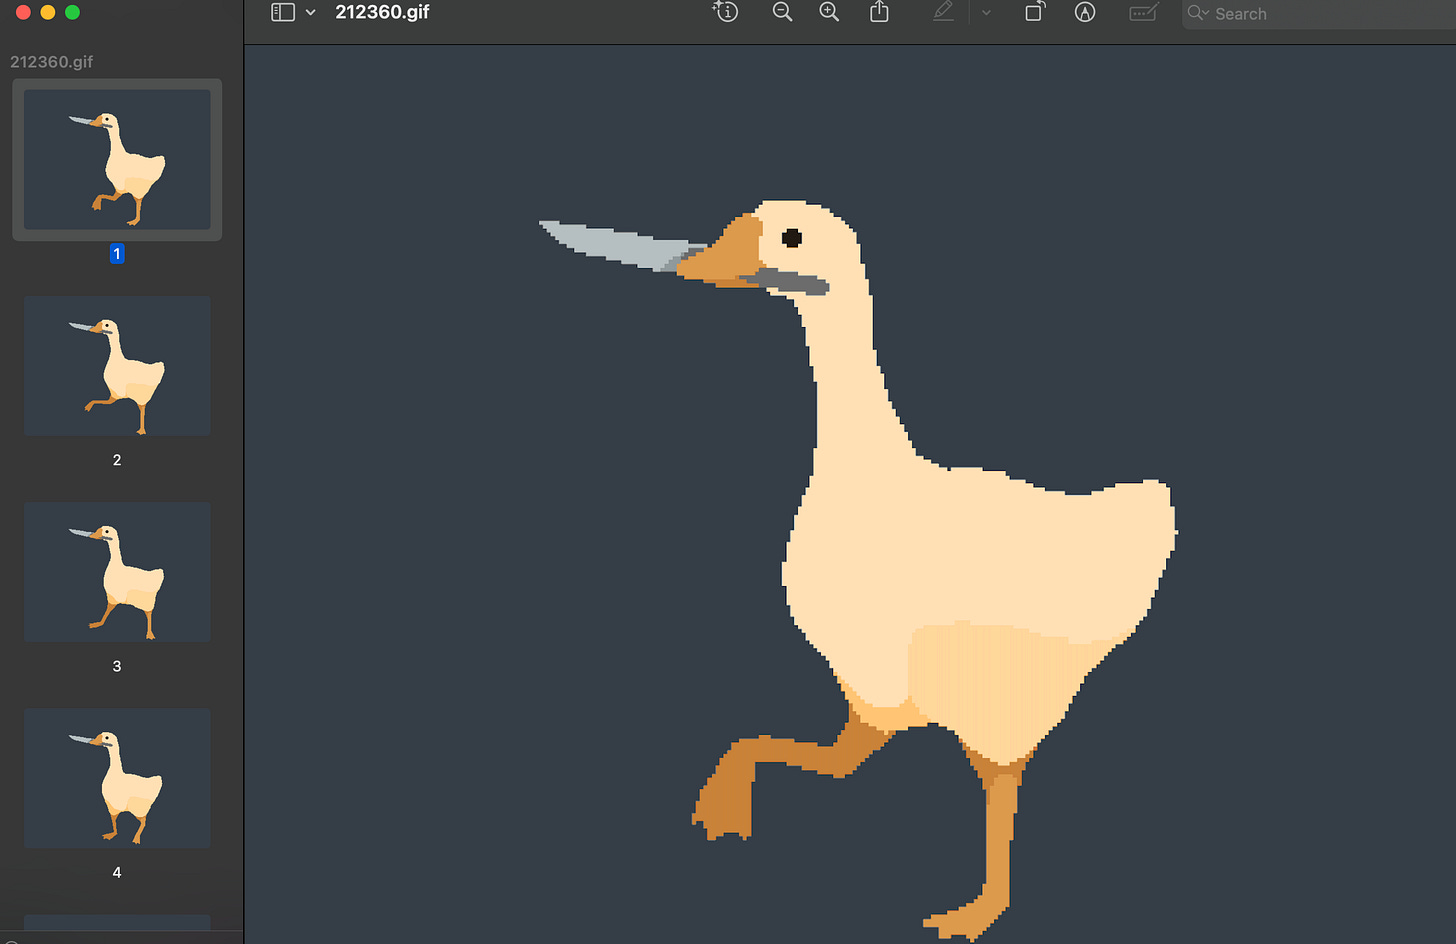Click the frame number 2 label
1456x944 pixels.
tap(117, 460)
